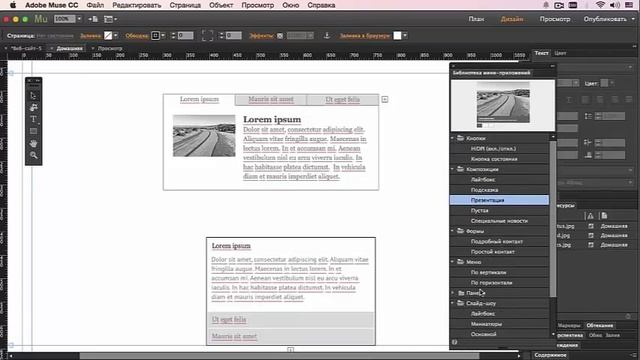Select Простой контакт form widget
640x360 pixels.
point(499,252)
